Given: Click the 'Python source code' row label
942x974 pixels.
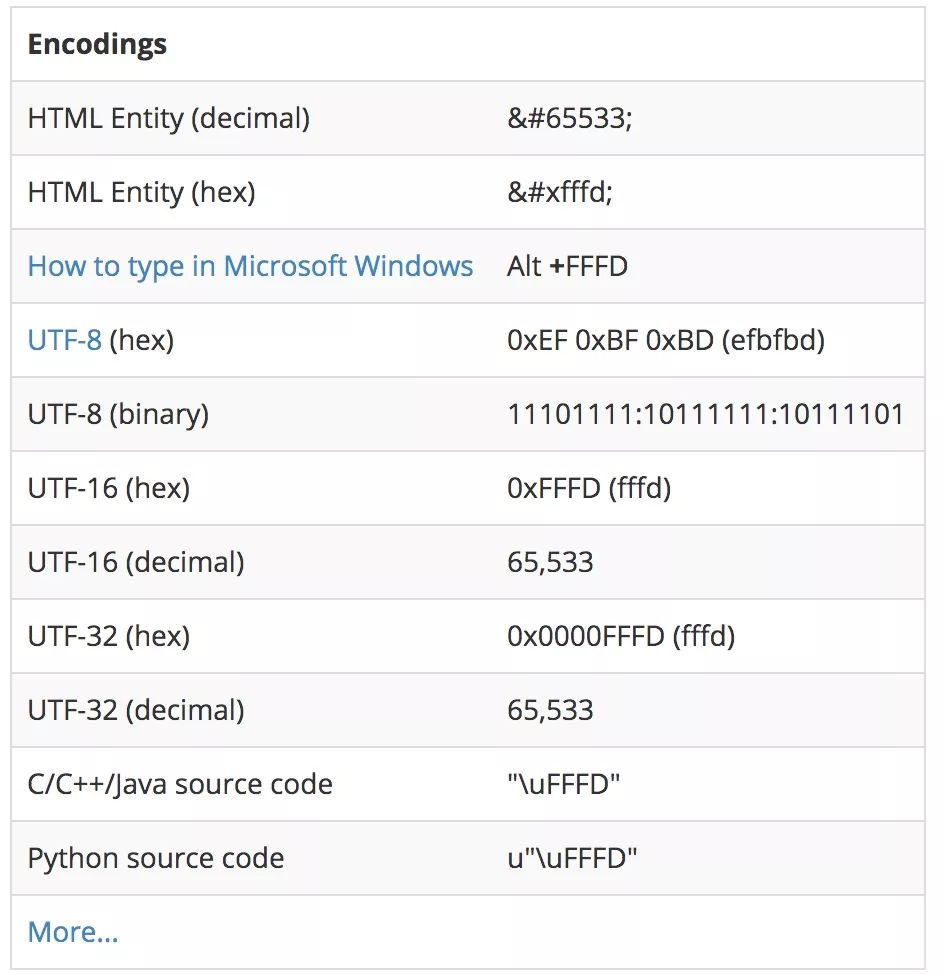Looking at the screenshot, I should click(156, 858).
